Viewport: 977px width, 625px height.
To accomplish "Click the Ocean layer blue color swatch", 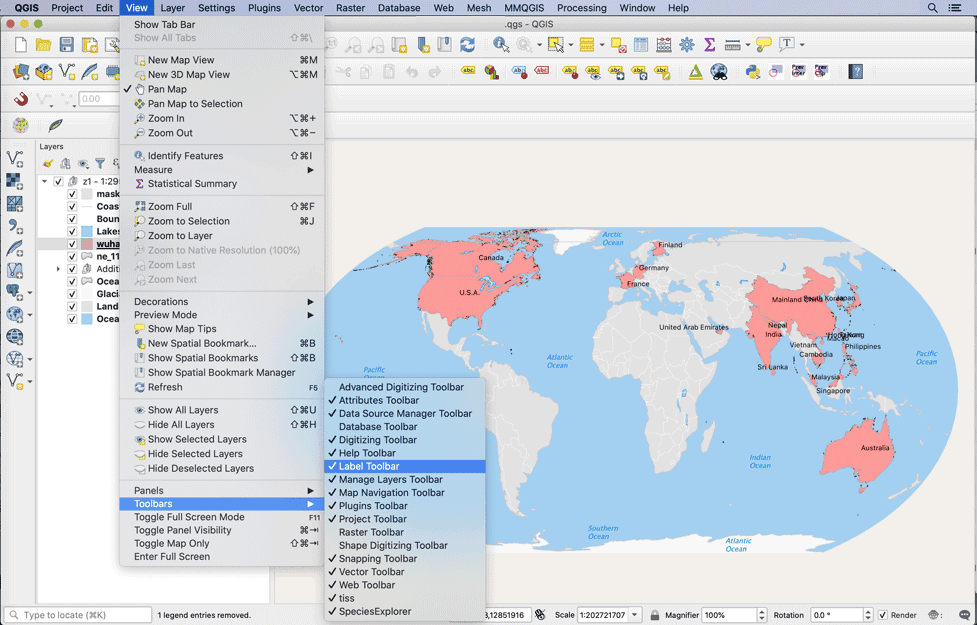I will point(87,318).
